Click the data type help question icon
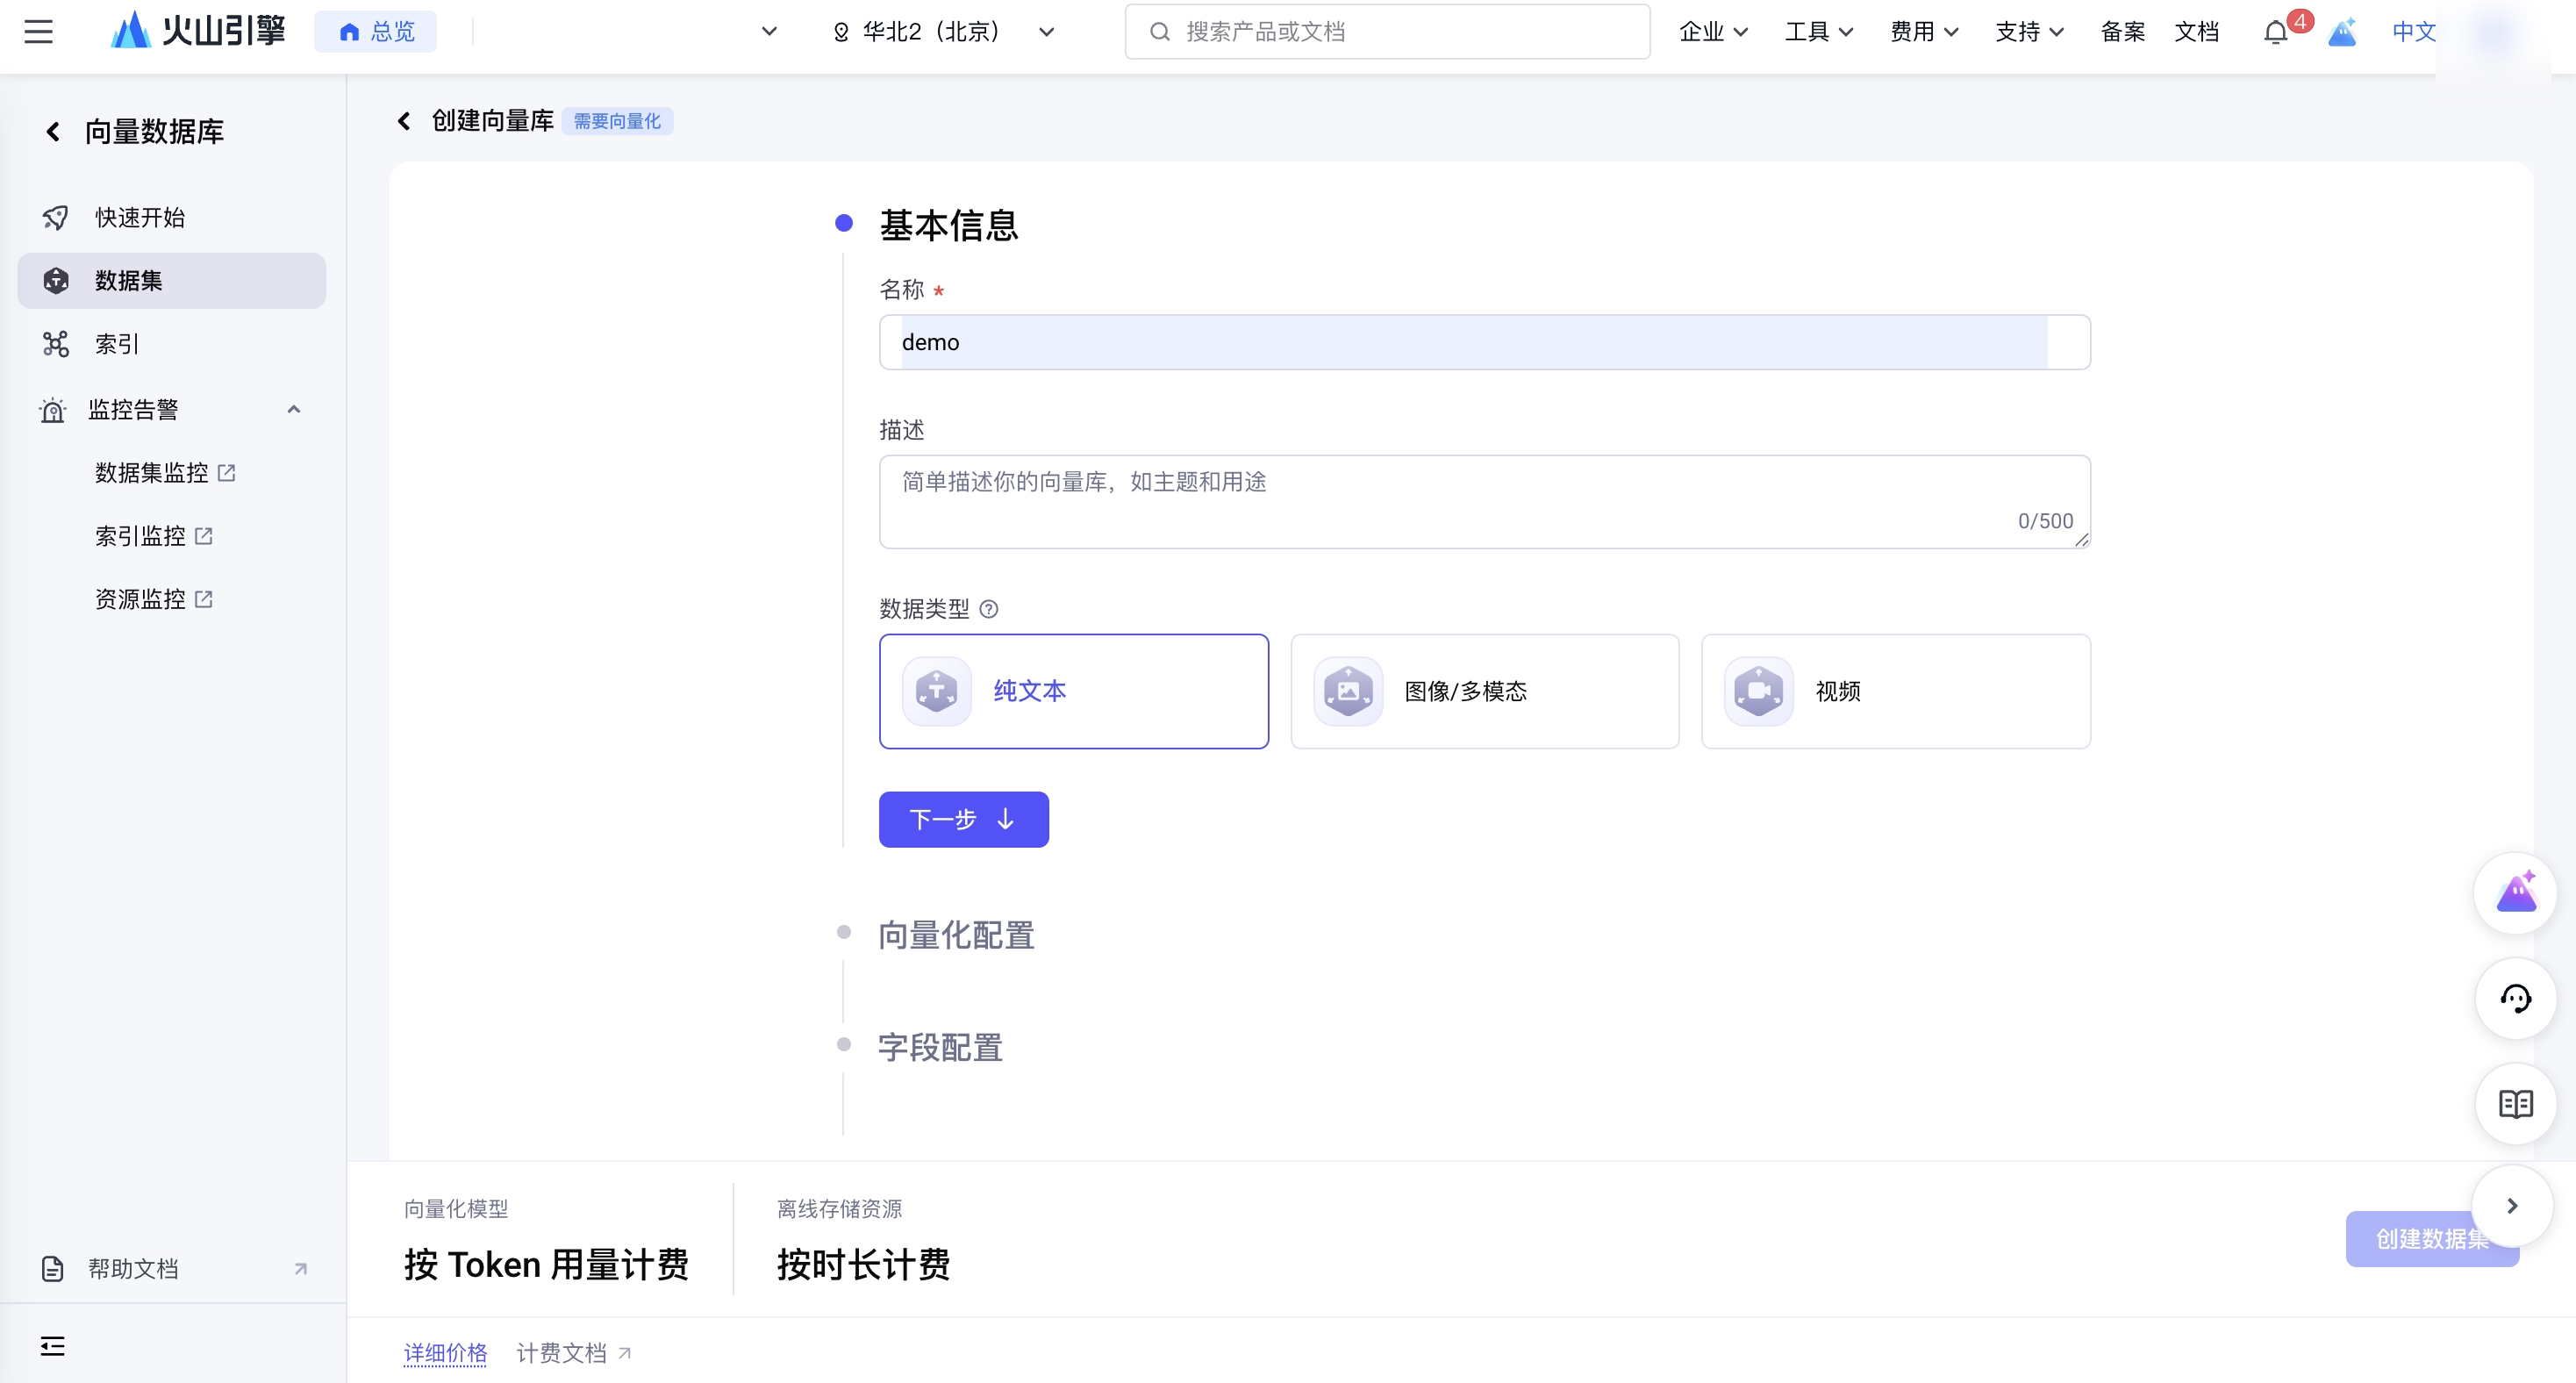Image resolution: width=2576 pixels, height=1383 pixels. click(988, 609)
